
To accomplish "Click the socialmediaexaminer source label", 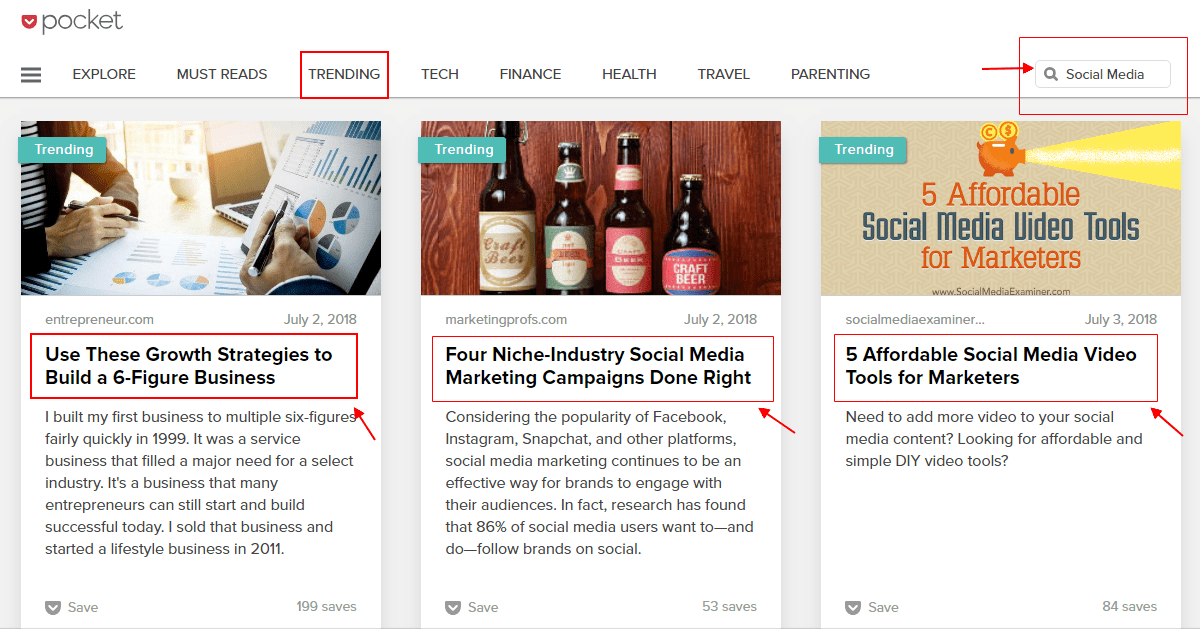I will 915,320.
